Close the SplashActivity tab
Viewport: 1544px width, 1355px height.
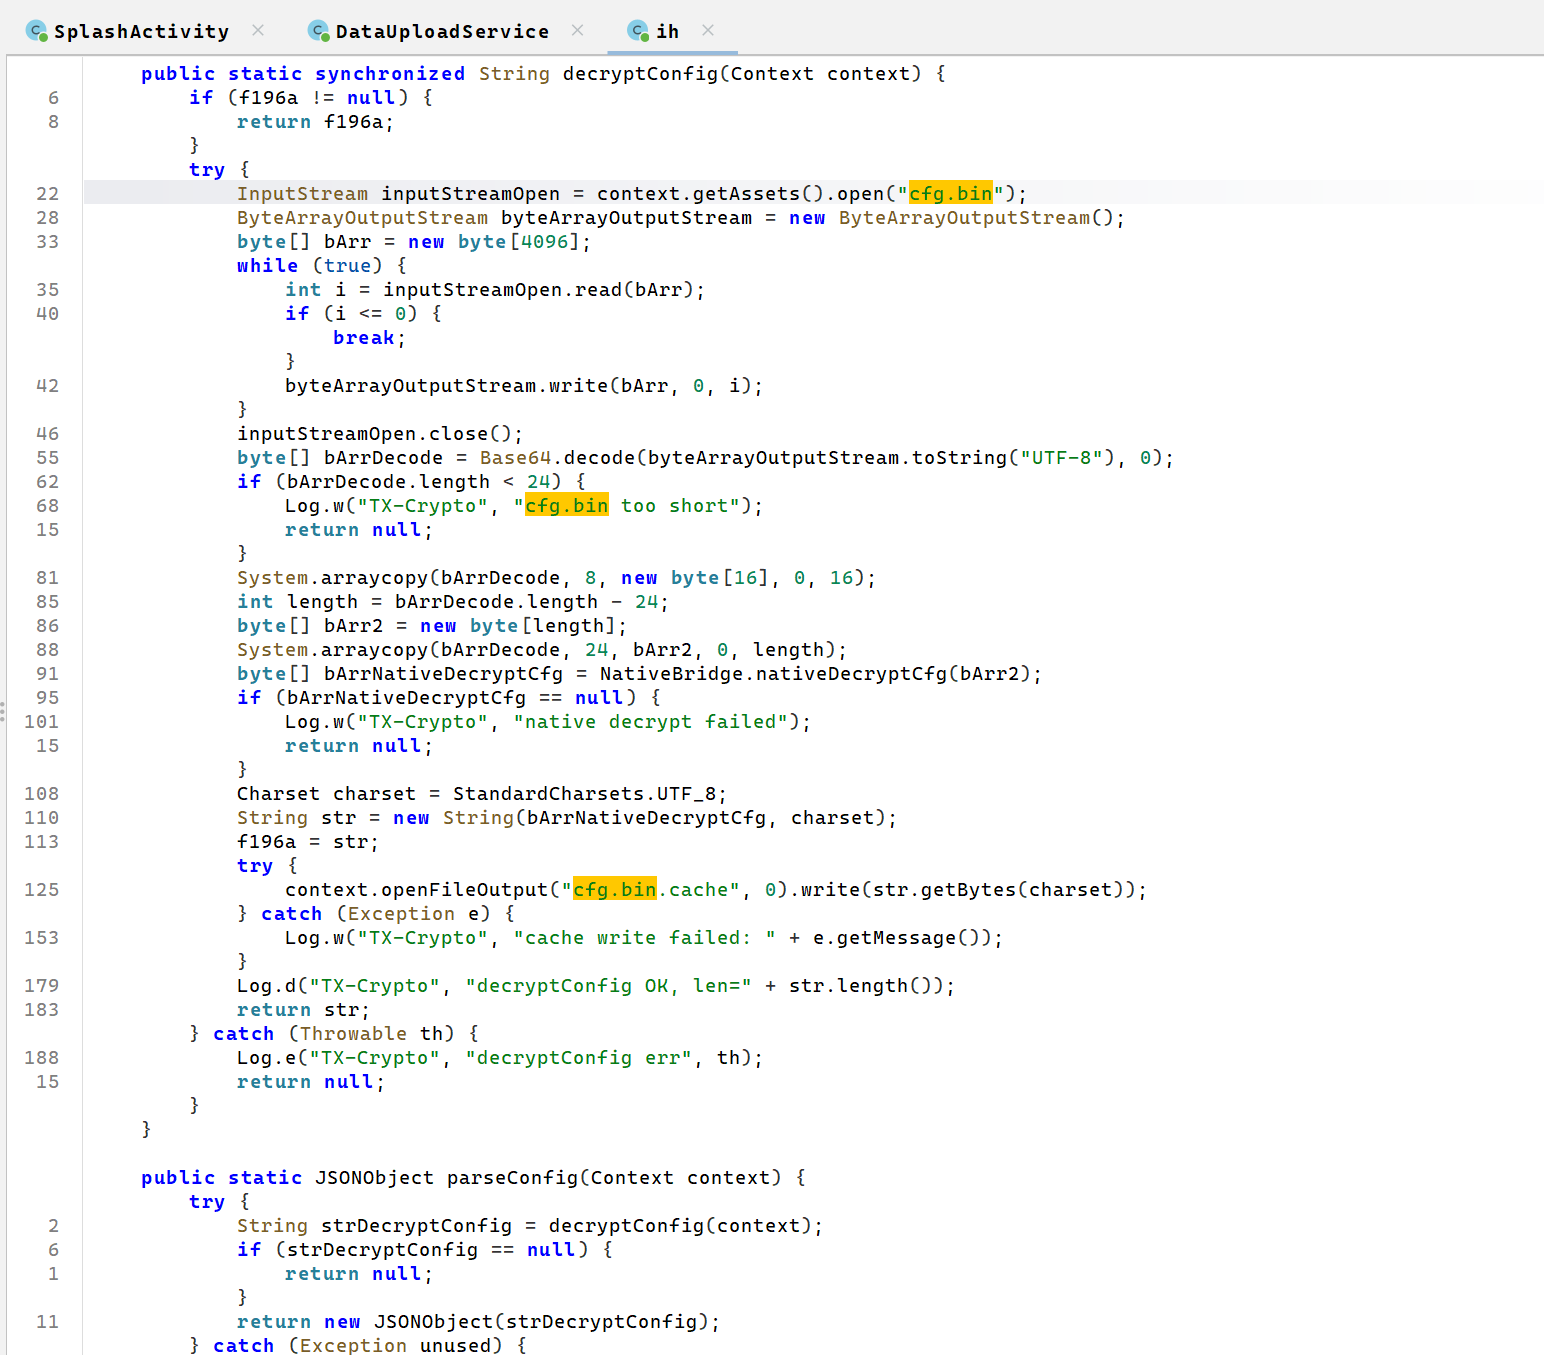[x=258, y=30]
